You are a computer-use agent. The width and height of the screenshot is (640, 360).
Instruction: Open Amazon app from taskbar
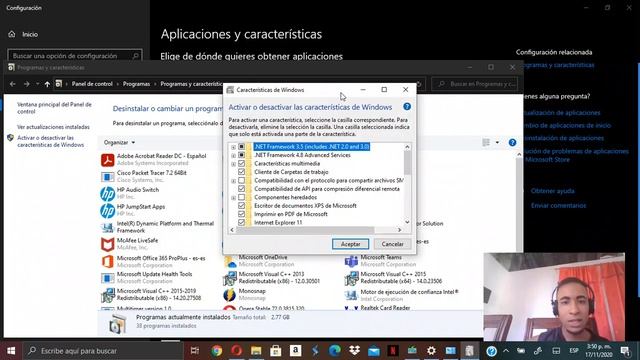coord(296,351)
